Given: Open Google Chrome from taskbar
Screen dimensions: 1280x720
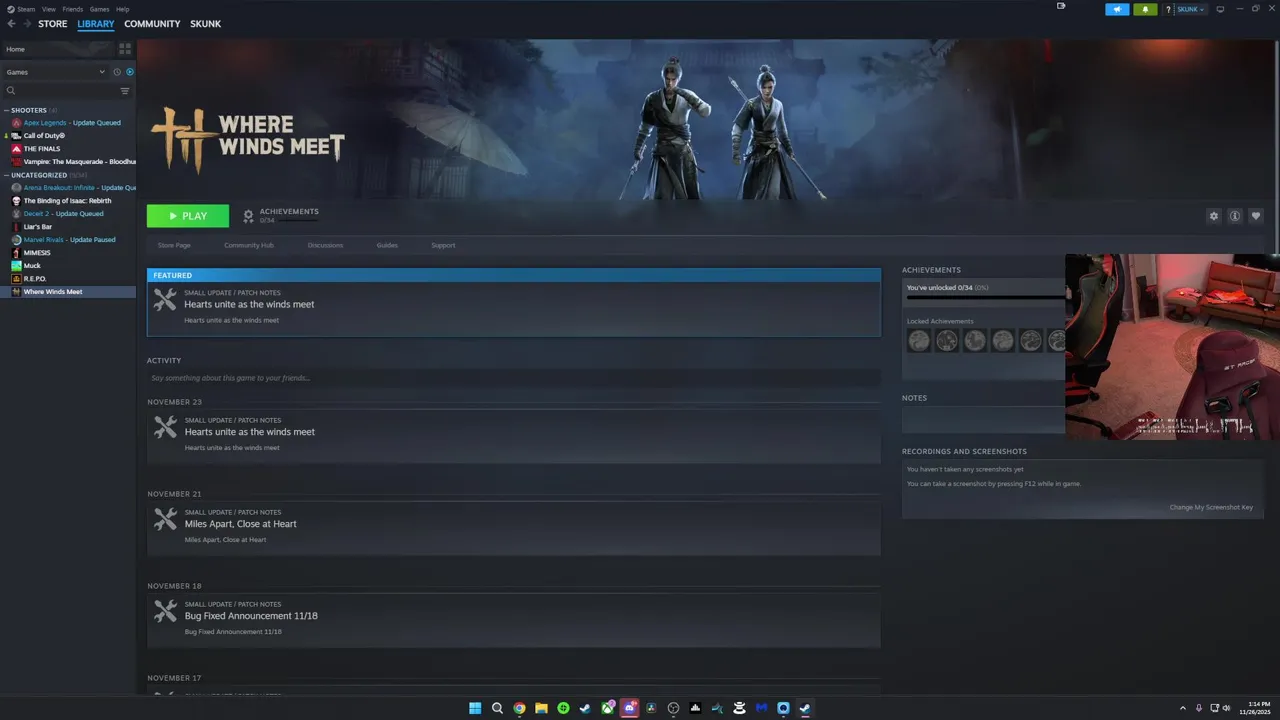Looking at the screenshot, I should (x=519, y=708).
